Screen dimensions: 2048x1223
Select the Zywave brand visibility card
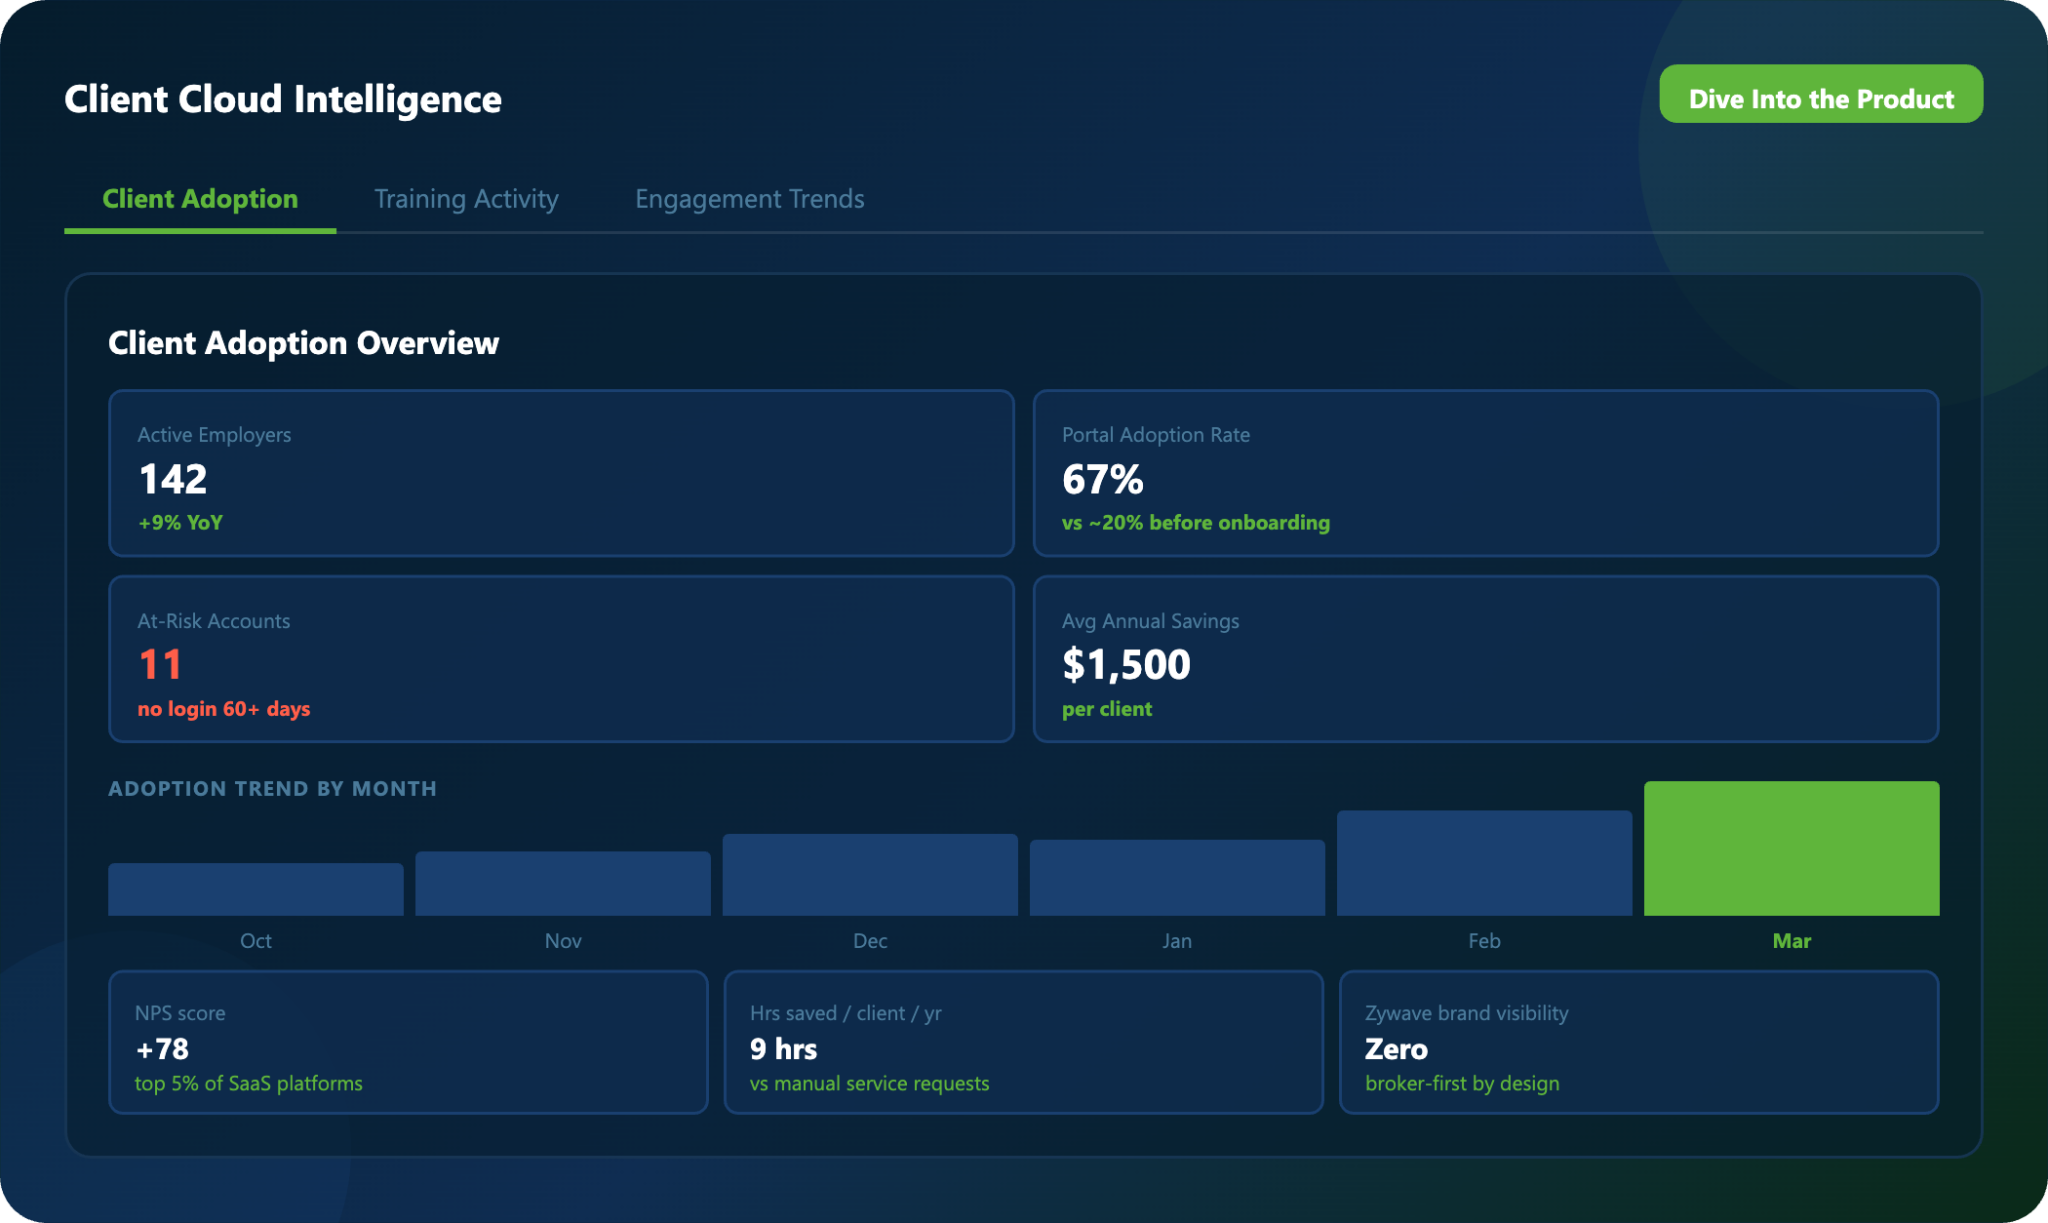[x=1638, y=1042]
